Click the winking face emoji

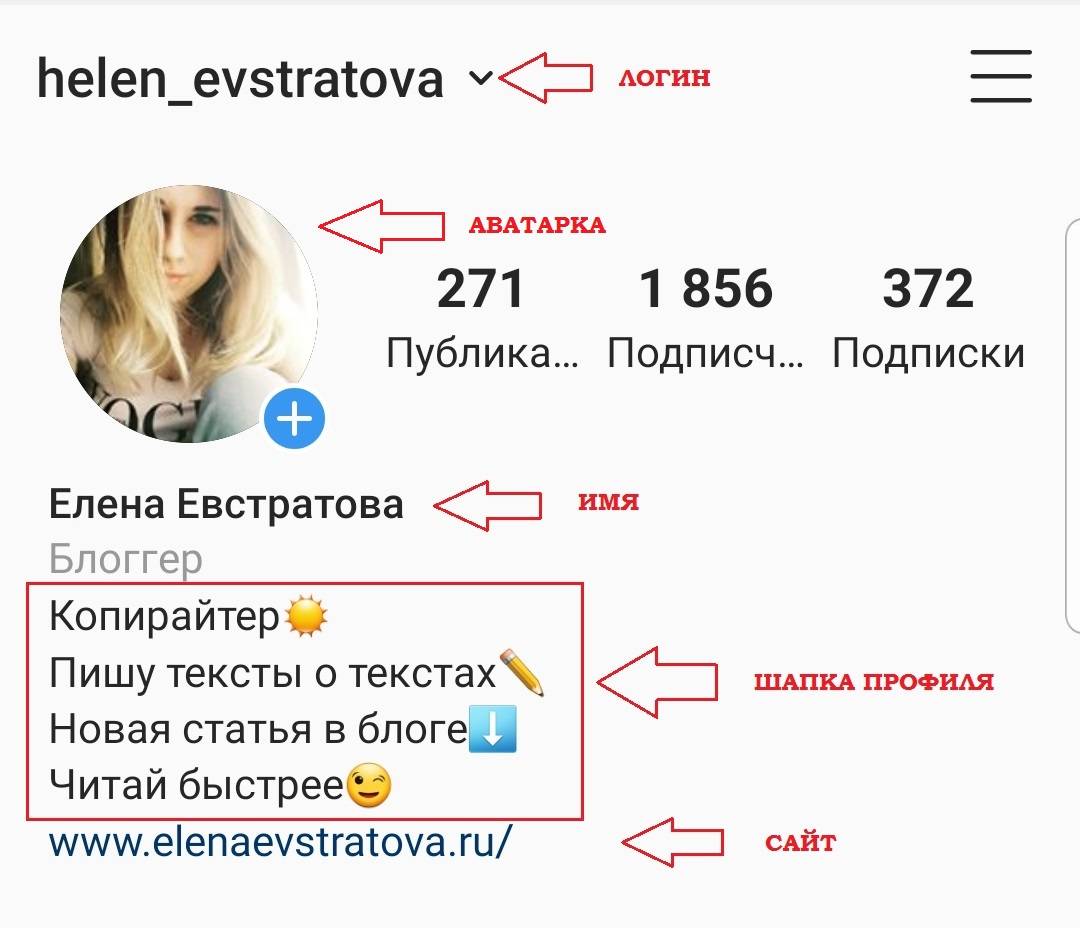[x=368, y=785]
